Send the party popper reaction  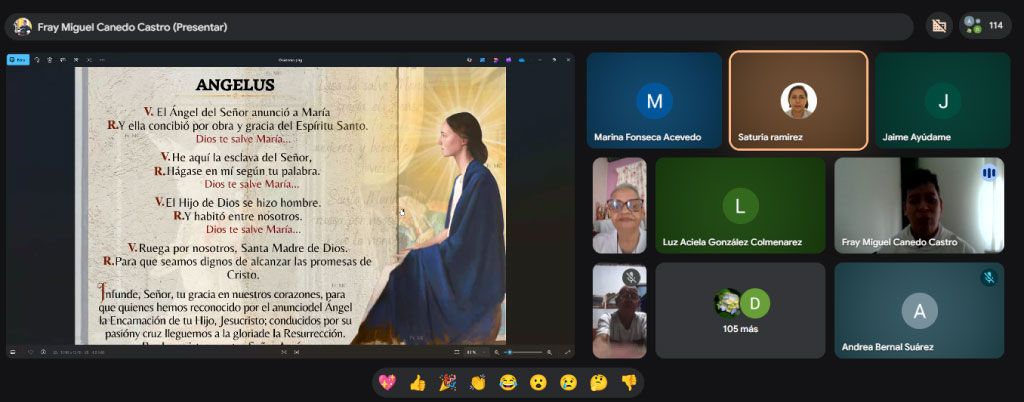click(447, 382)
